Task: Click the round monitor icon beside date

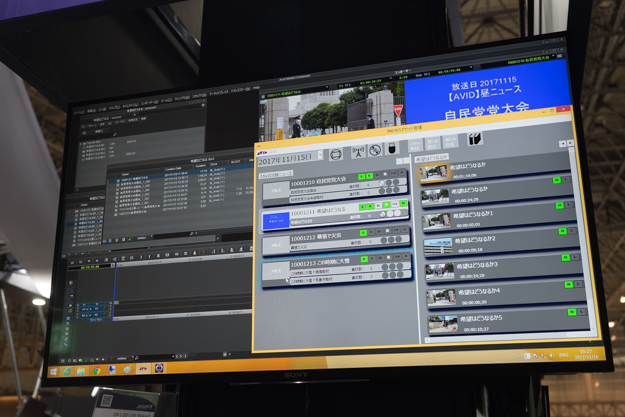Action: point(336,155)
